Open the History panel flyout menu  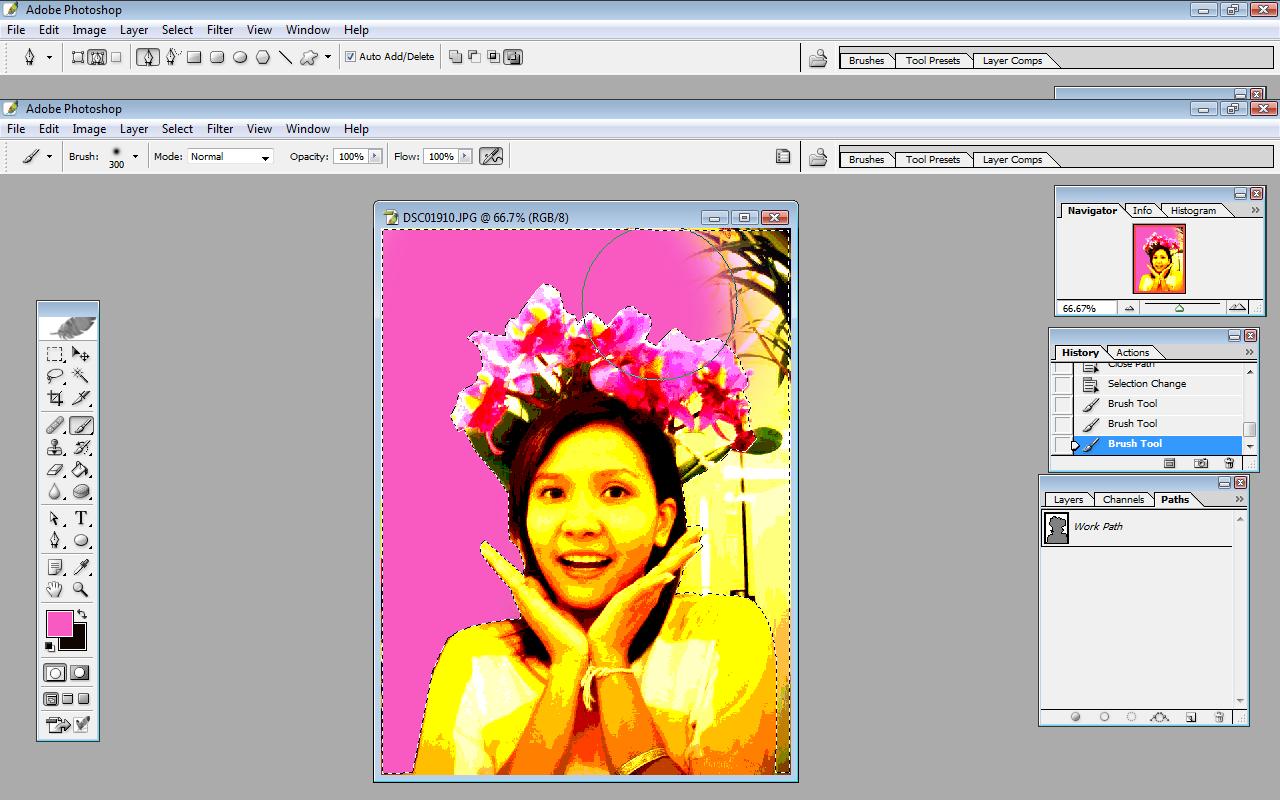(x=1249, y=352)
